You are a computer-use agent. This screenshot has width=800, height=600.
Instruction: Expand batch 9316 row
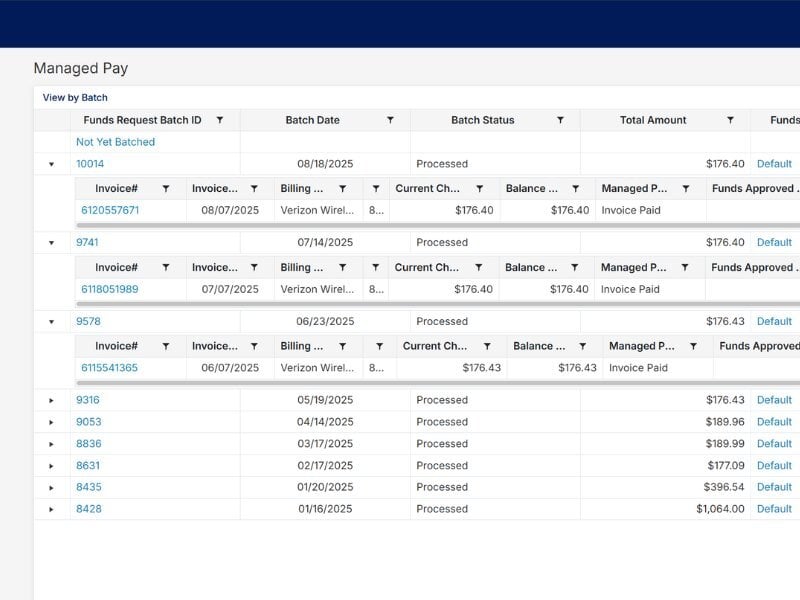tap(52, 400)
